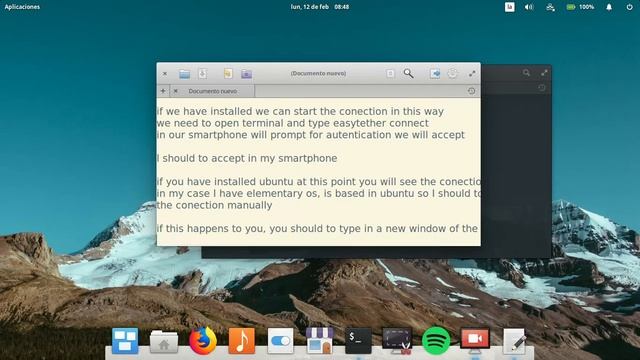Select the Documento nuevo tab
The width and height of the screenshot is (640, 360).
coord(213,91)
